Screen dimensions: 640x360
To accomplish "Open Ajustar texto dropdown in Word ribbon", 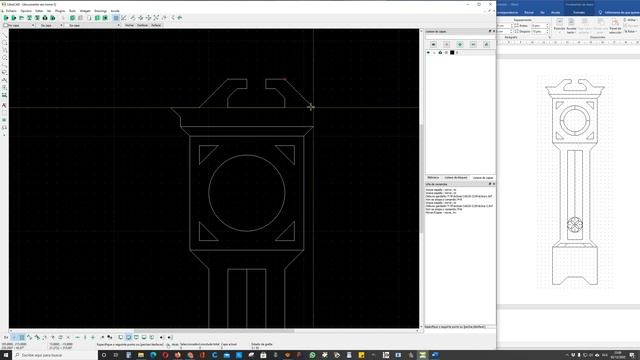I will 571,25.
